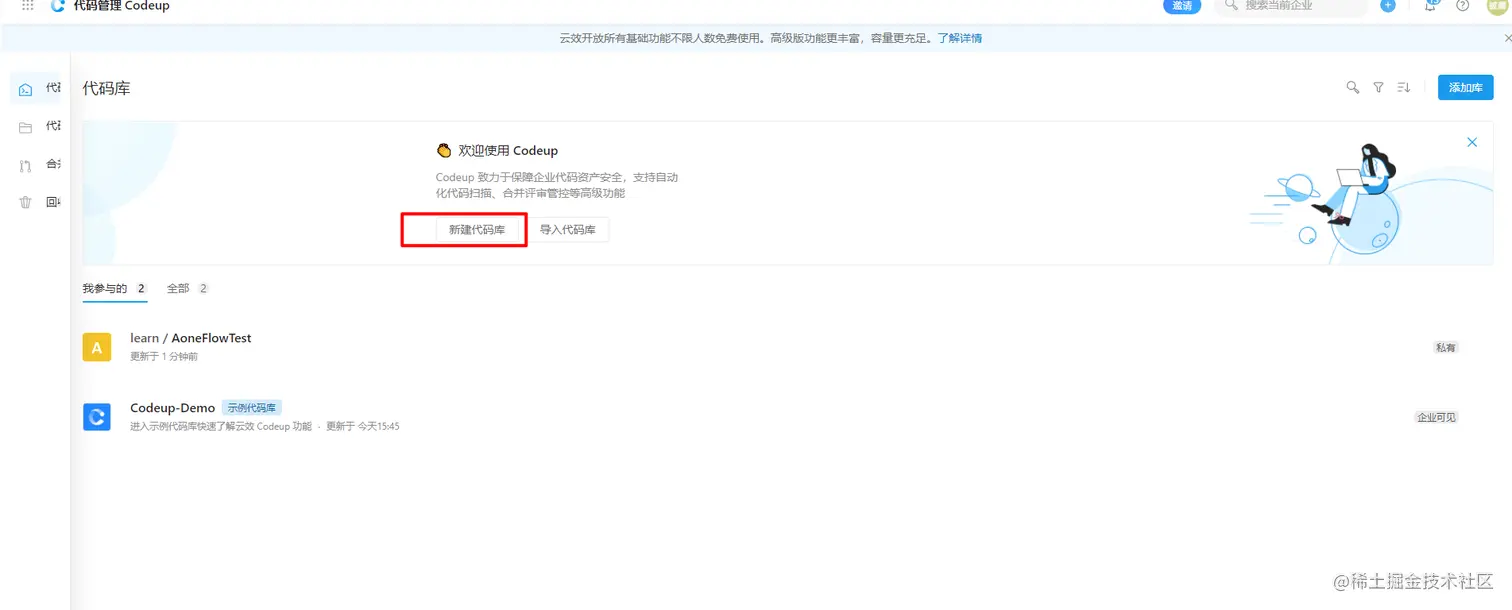
Task: Open the notifications bell
Action: (x=1430, y=5)
